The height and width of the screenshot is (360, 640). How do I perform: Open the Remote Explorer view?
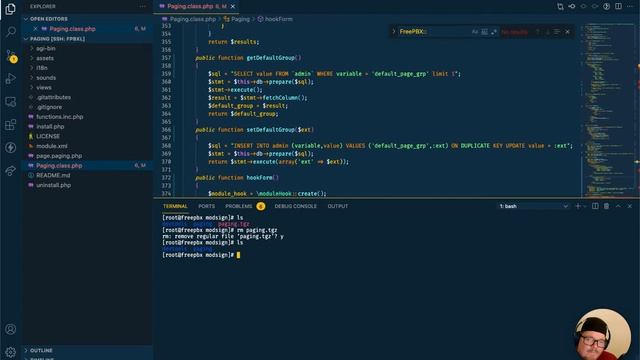click(x=11, y=102)
